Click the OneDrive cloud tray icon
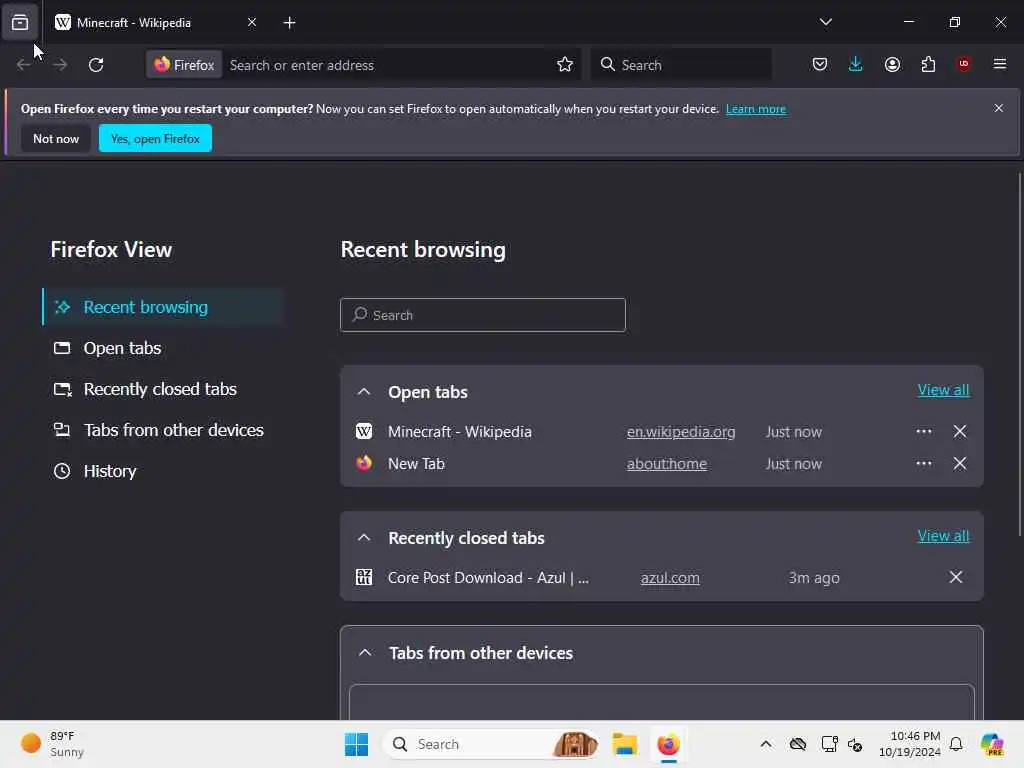Image resolution: width=1024 pixels, height=768 pixels. pos(797,744)
